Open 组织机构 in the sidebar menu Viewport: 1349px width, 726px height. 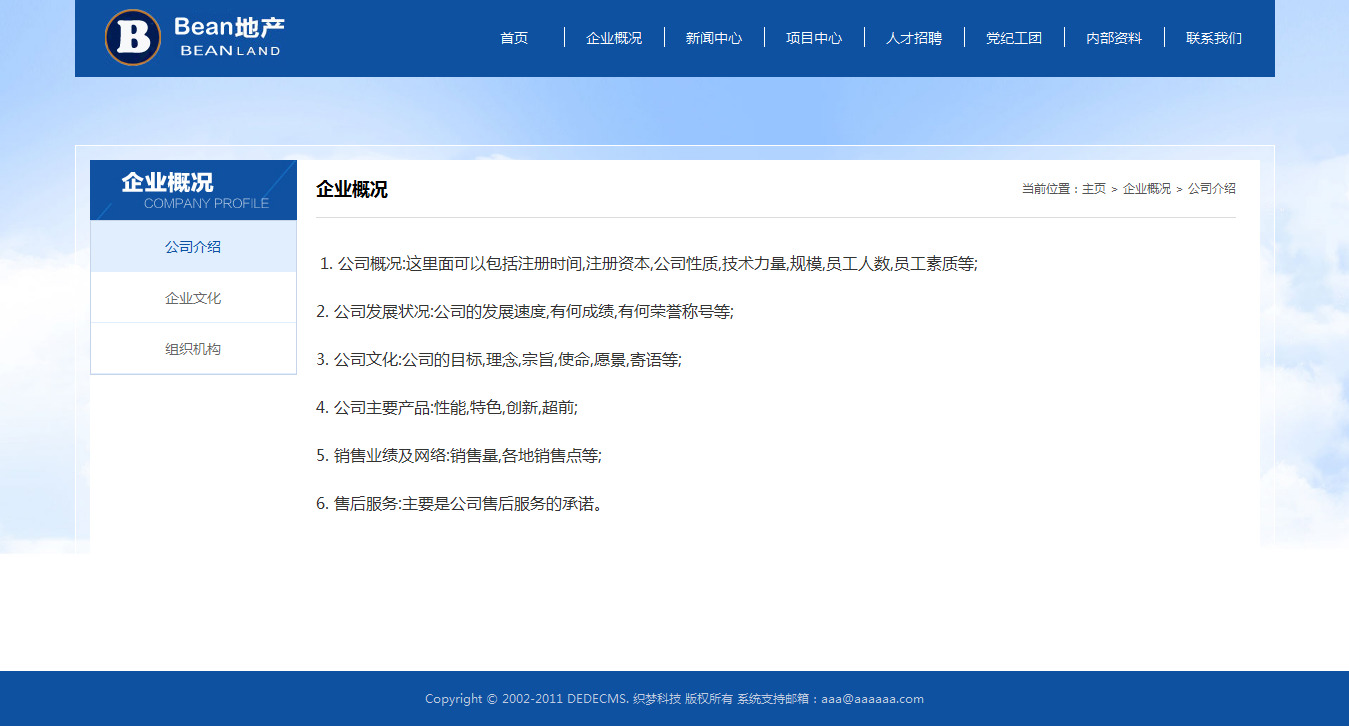click(193, 349)
